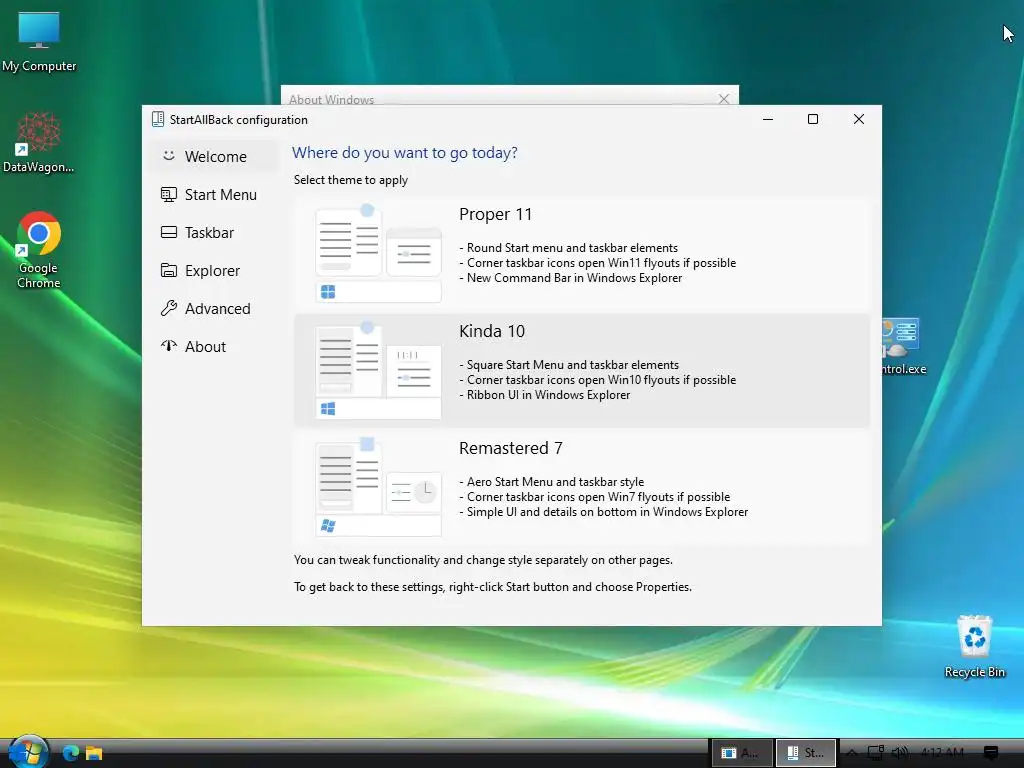The image size is (1024, 768).
Task: Apply the Proper 11 theme
Action: click(581, 253)
